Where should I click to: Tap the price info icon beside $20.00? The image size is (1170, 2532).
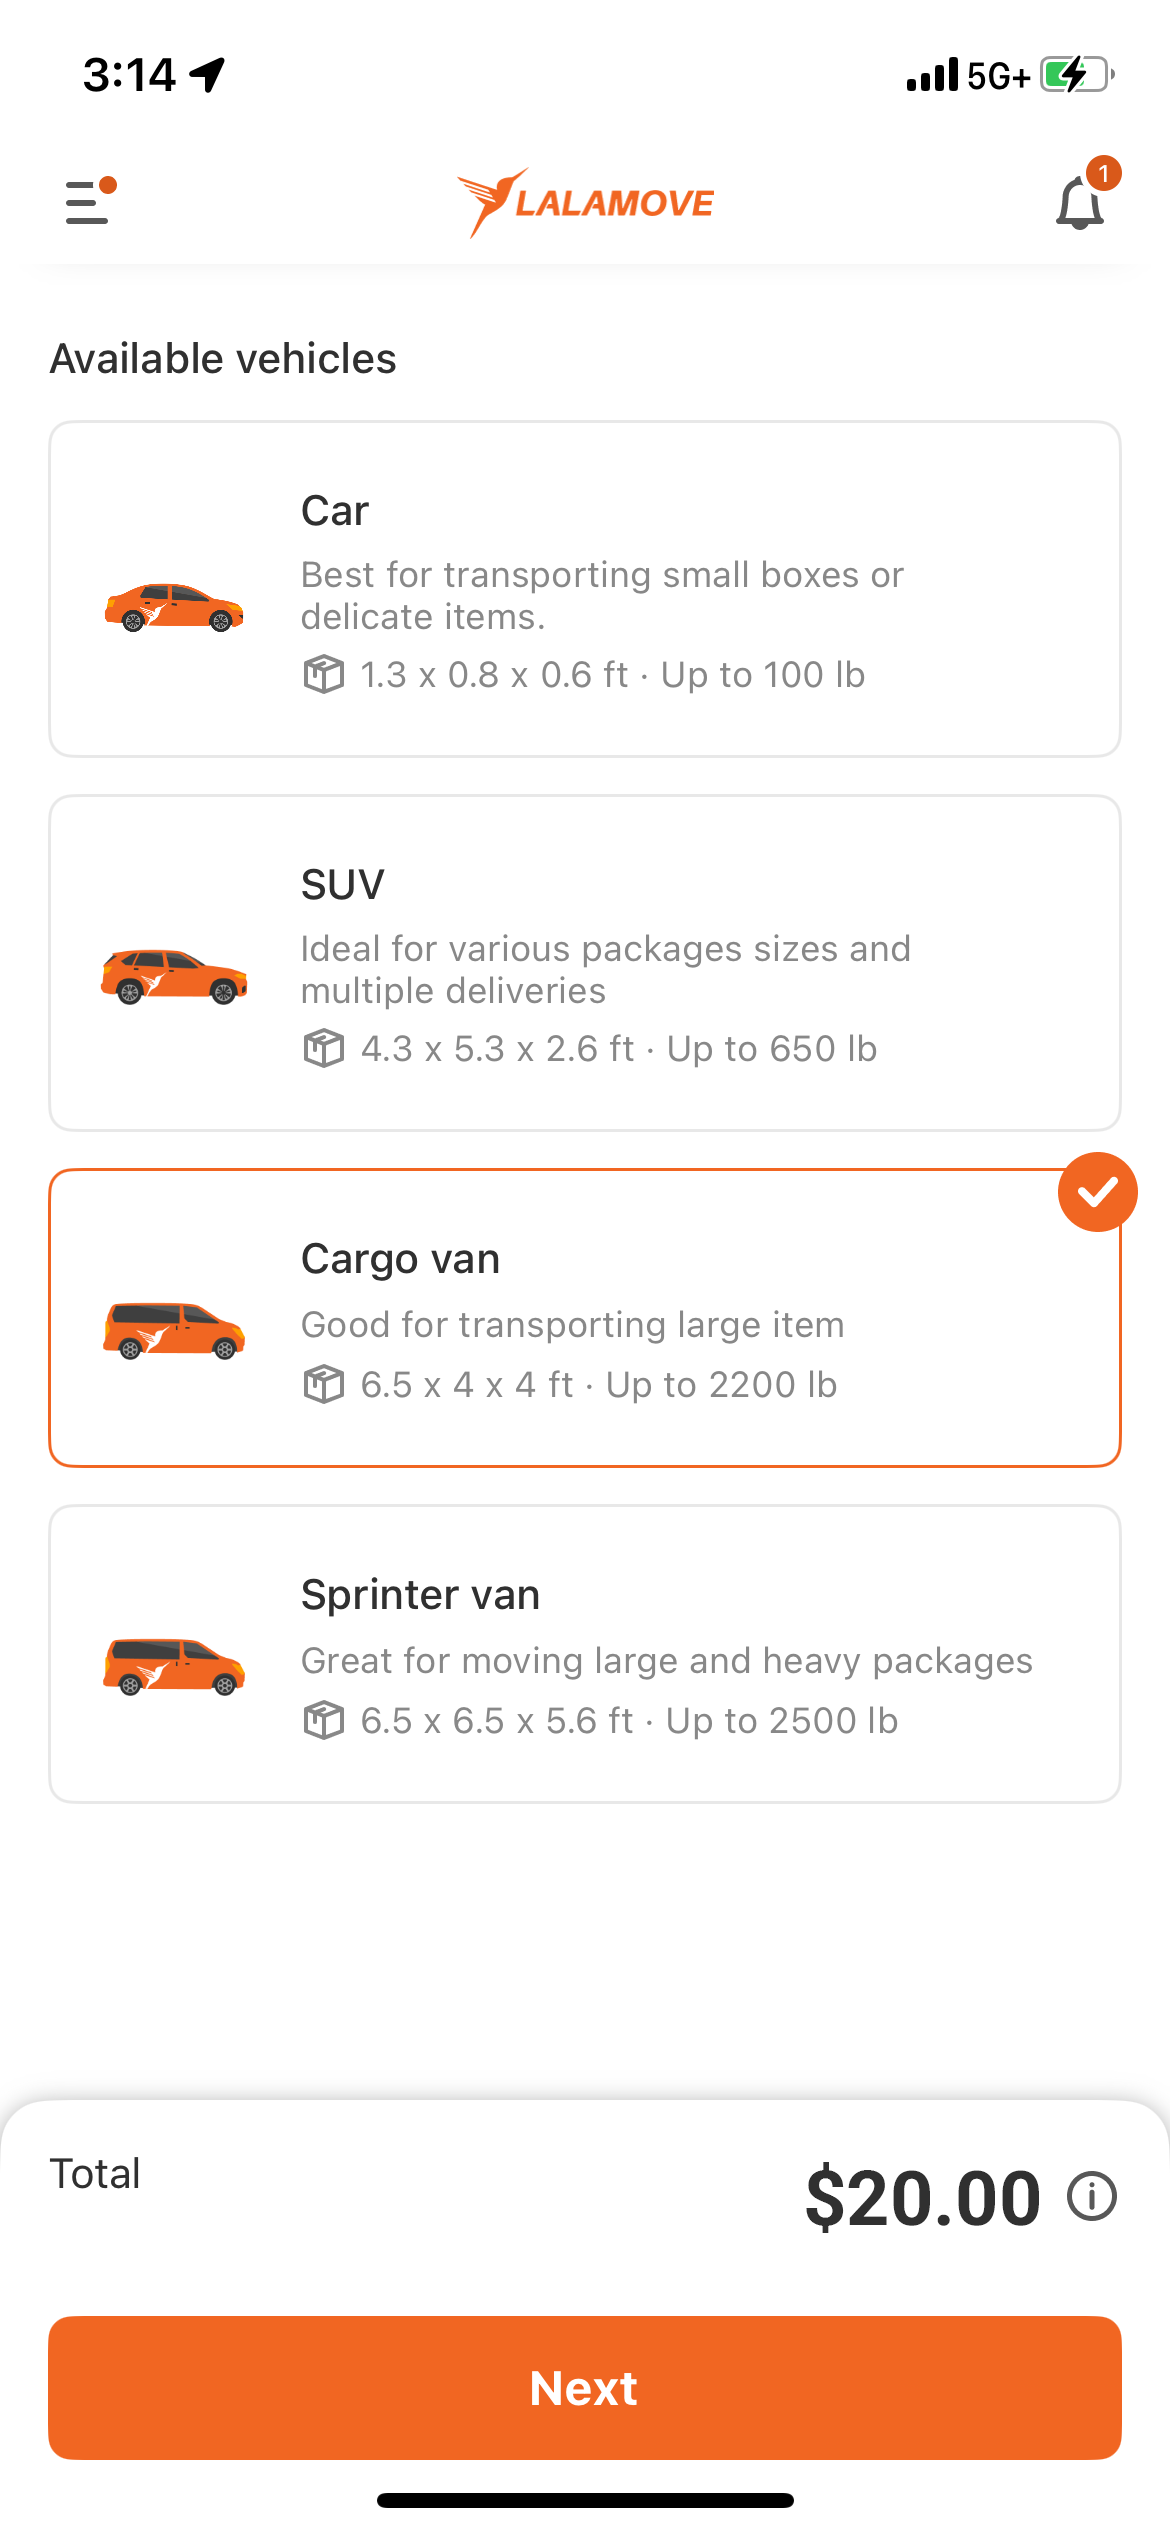(x=1092, y=2197)
